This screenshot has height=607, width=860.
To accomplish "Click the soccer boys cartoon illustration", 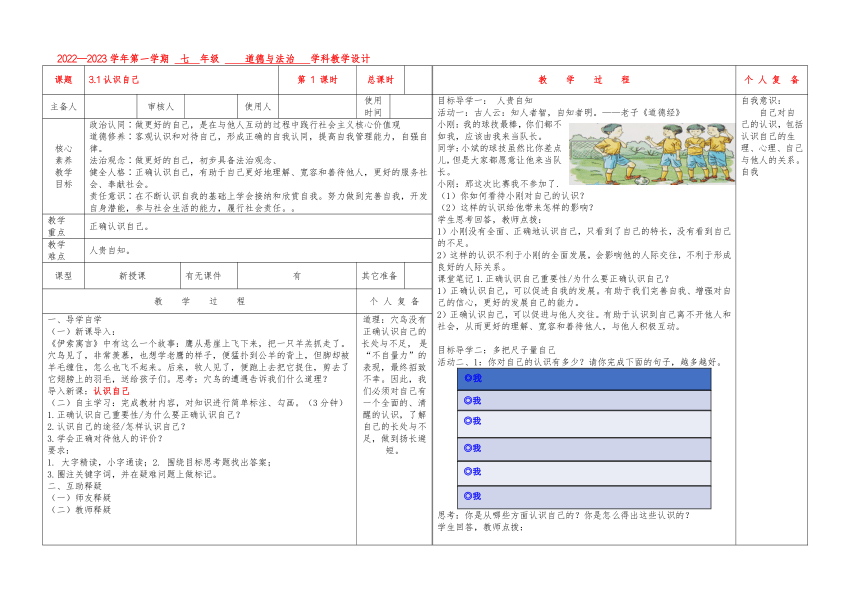I will coord(651,154).
